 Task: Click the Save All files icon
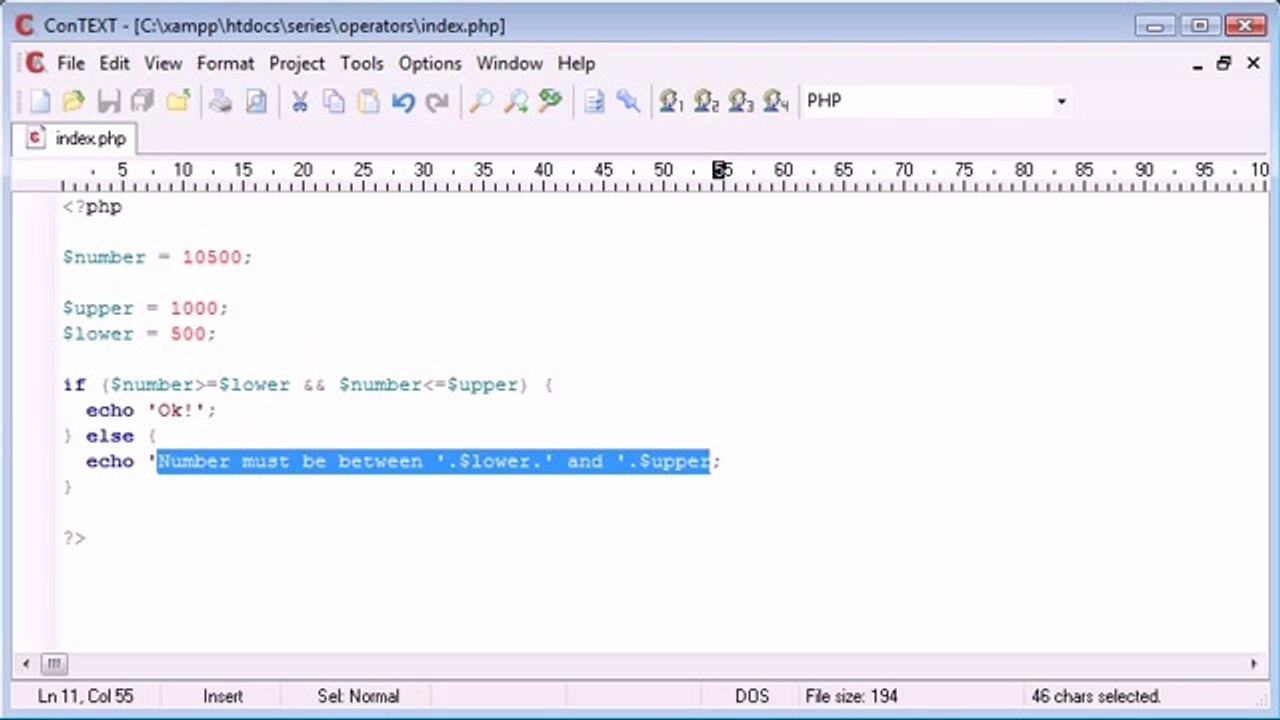coord(142,101)
